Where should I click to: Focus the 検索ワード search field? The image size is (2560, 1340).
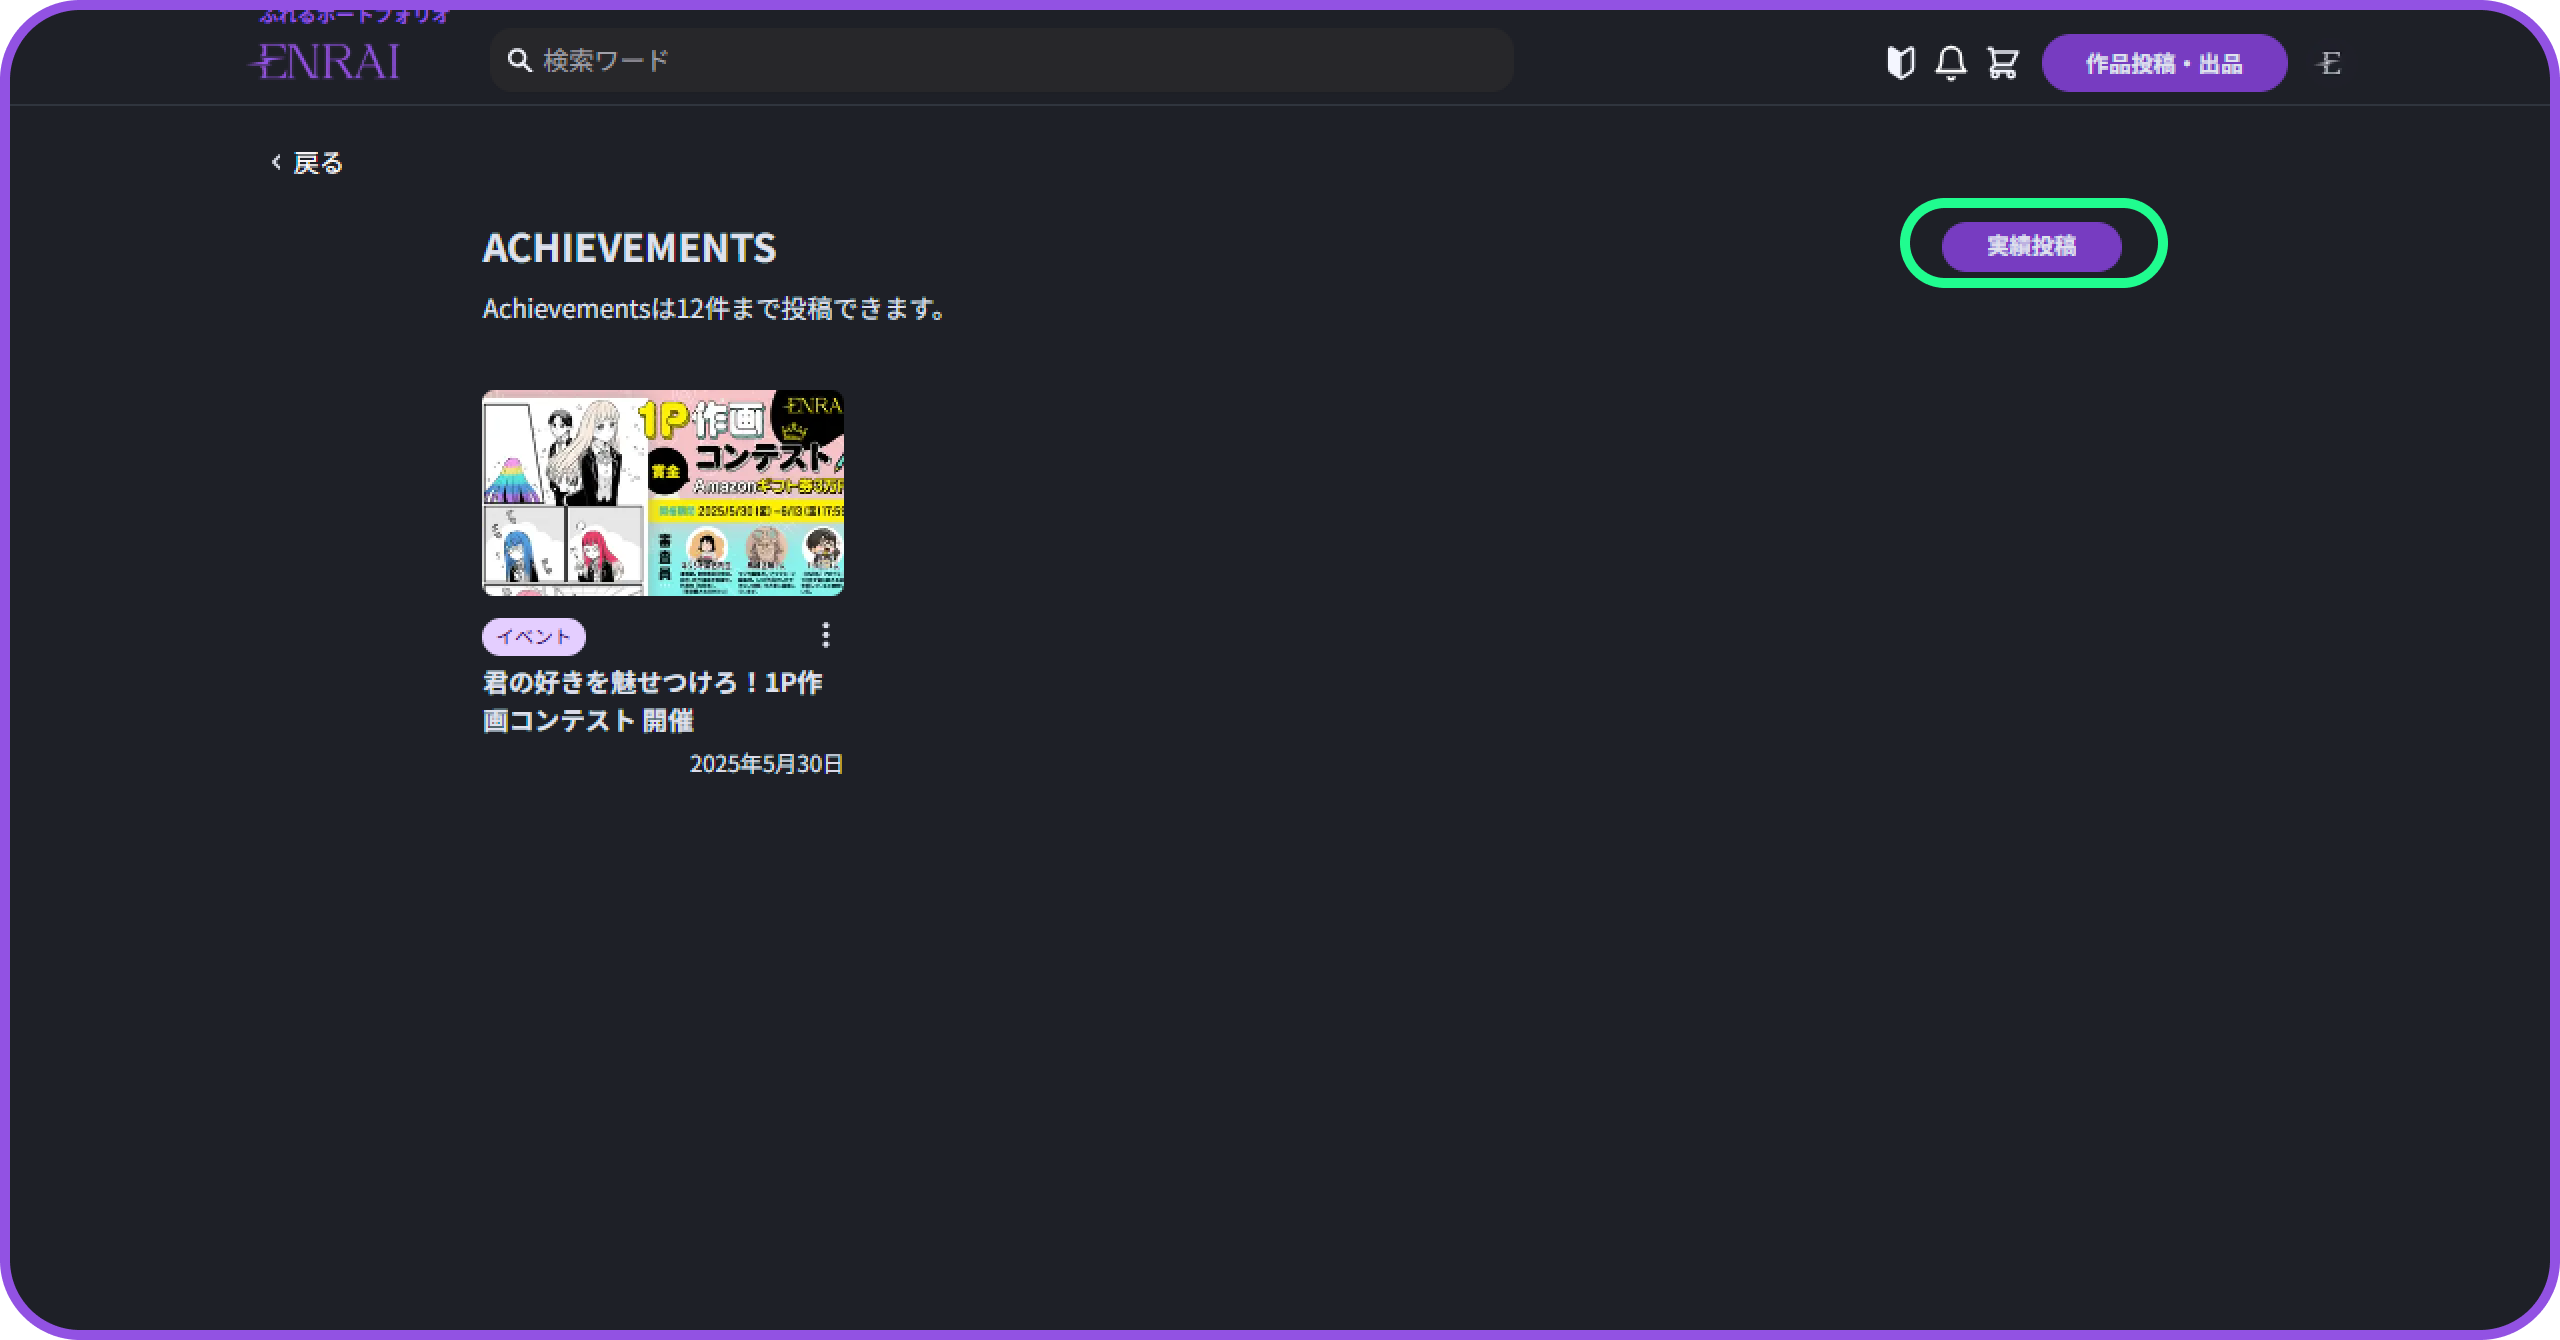[1000, 61]
